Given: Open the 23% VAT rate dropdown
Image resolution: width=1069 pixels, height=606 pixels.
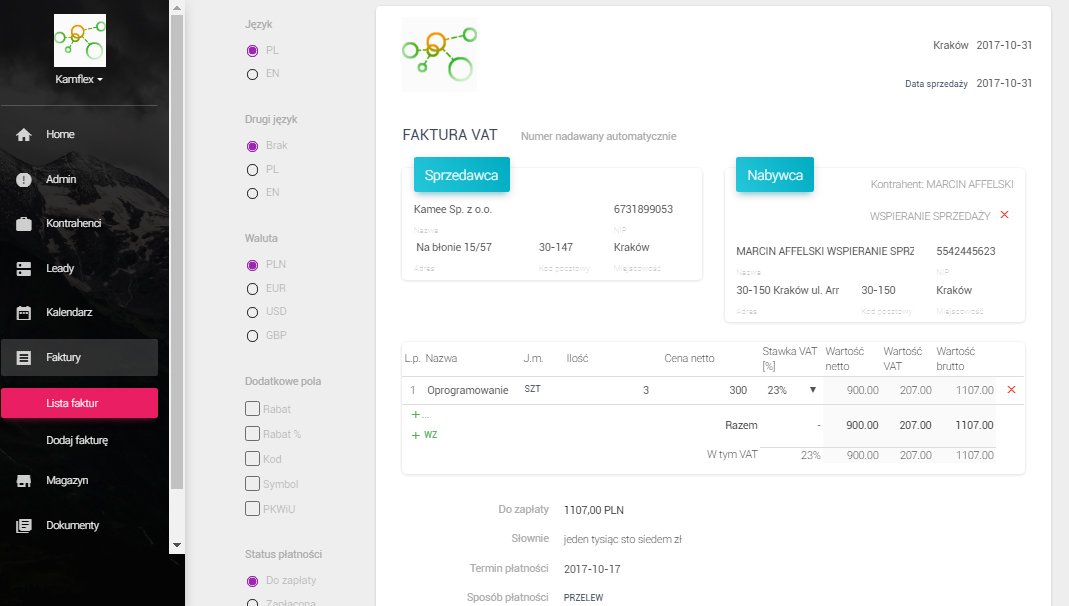Looking at the screenshot, I should (792, 390).
